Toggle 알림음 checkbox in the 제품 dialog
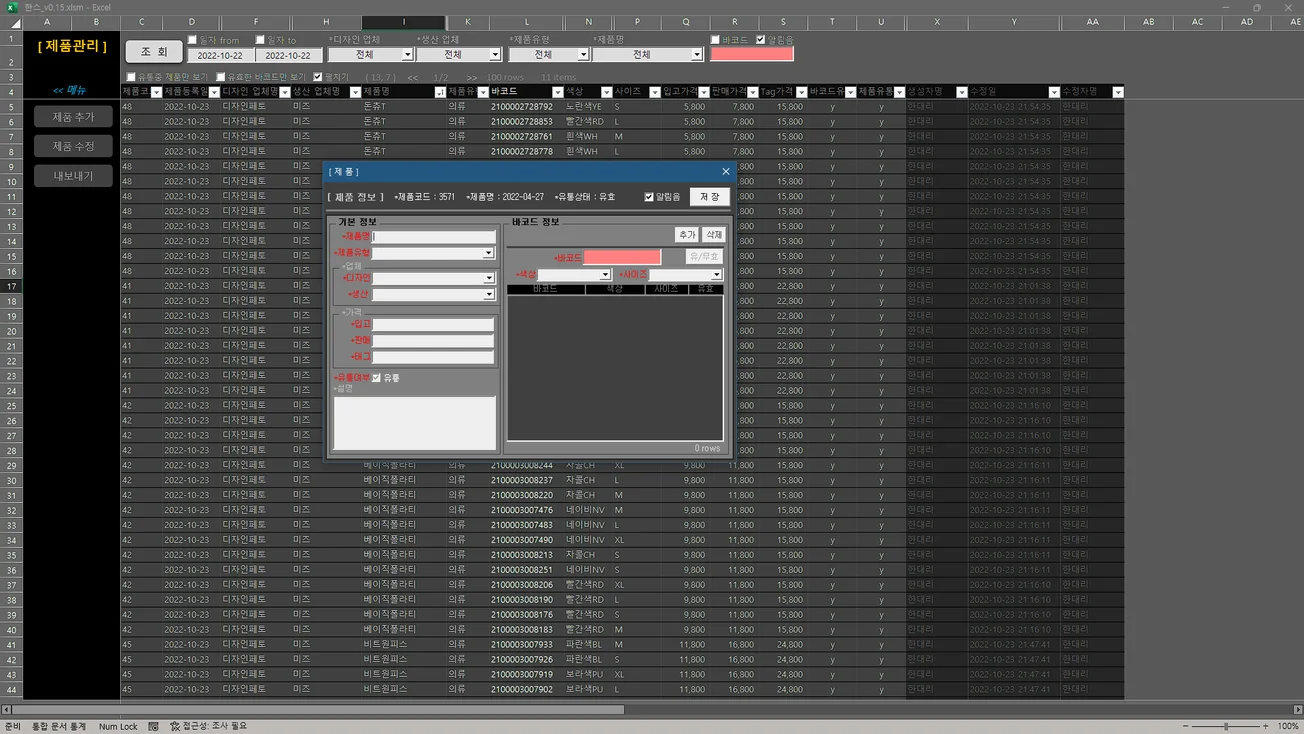1304x734 pixels. [649, 197]
